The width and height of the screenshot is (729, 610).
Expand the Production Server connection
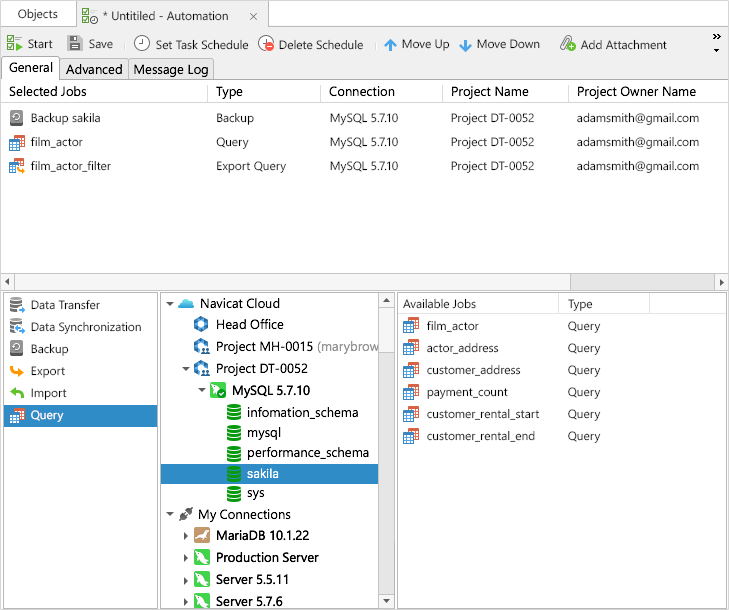click(x=186, y=557)
